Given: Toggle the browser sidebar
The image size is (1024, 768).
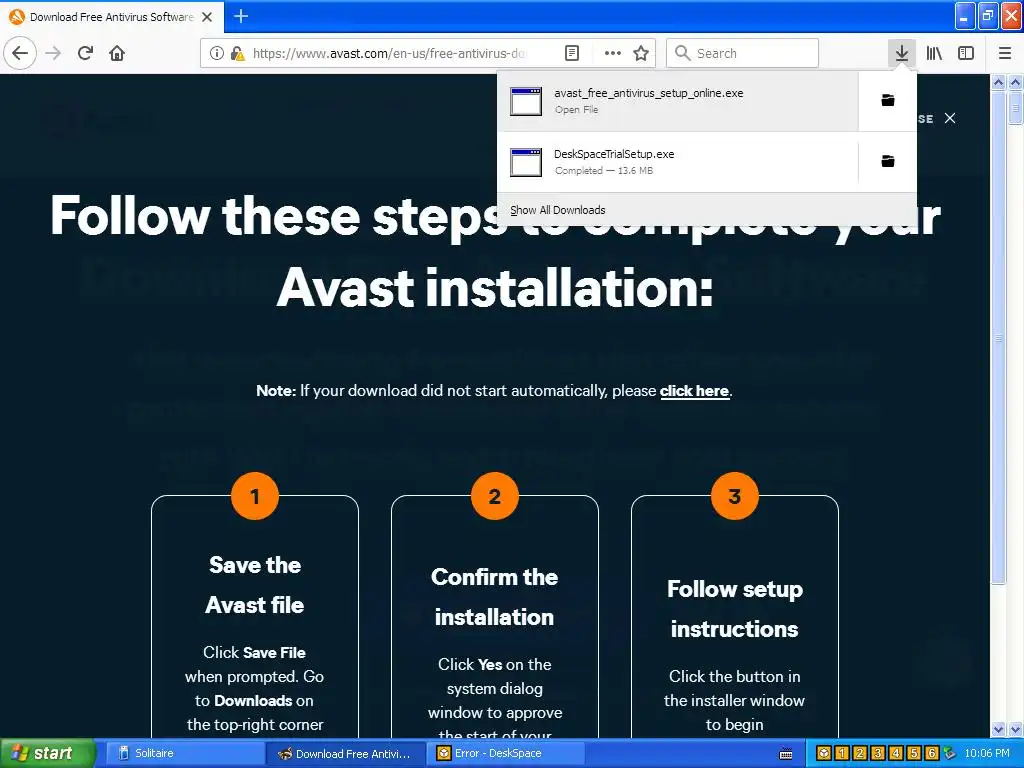Looking at the screenshot, I should [x=966, y=53].
